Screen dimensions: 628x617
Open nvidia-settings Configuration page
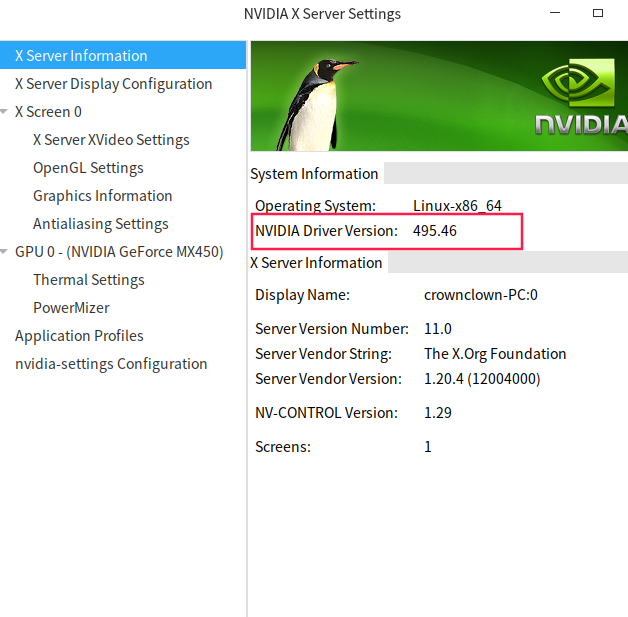click(x=111, y=364)
